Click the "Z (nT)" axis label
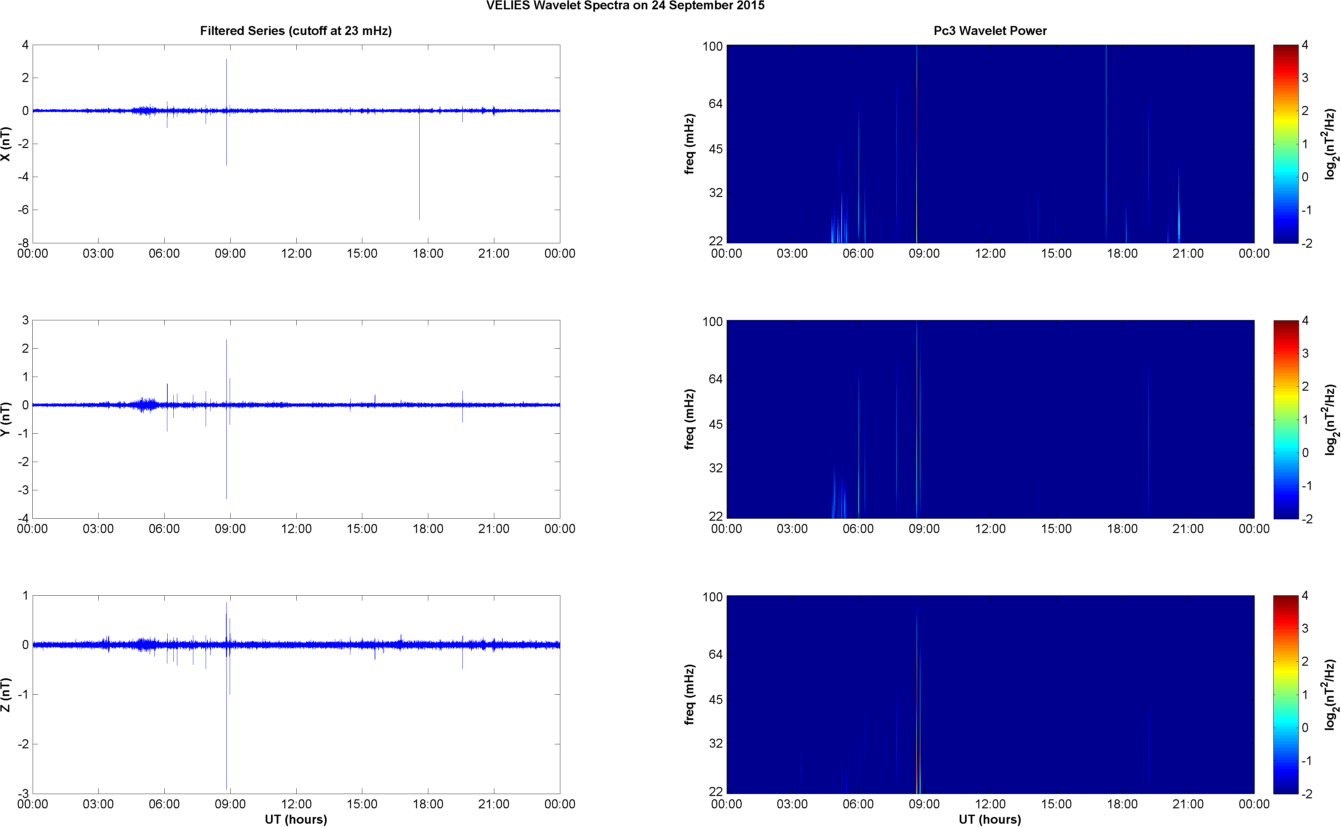The height and width of the screenshot is (827, 1341). pyautogui.click(x=8, y=693)
